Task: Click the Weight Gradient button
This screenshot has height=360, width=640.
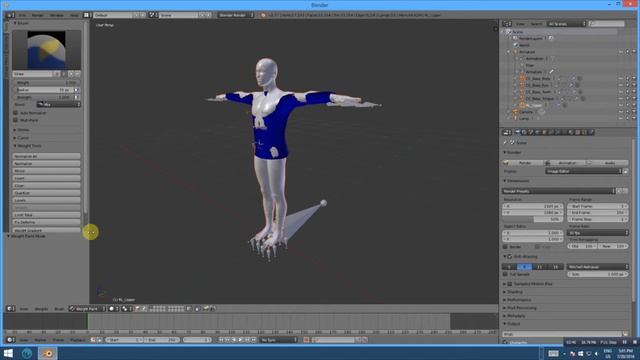Action: click(47, 230)
